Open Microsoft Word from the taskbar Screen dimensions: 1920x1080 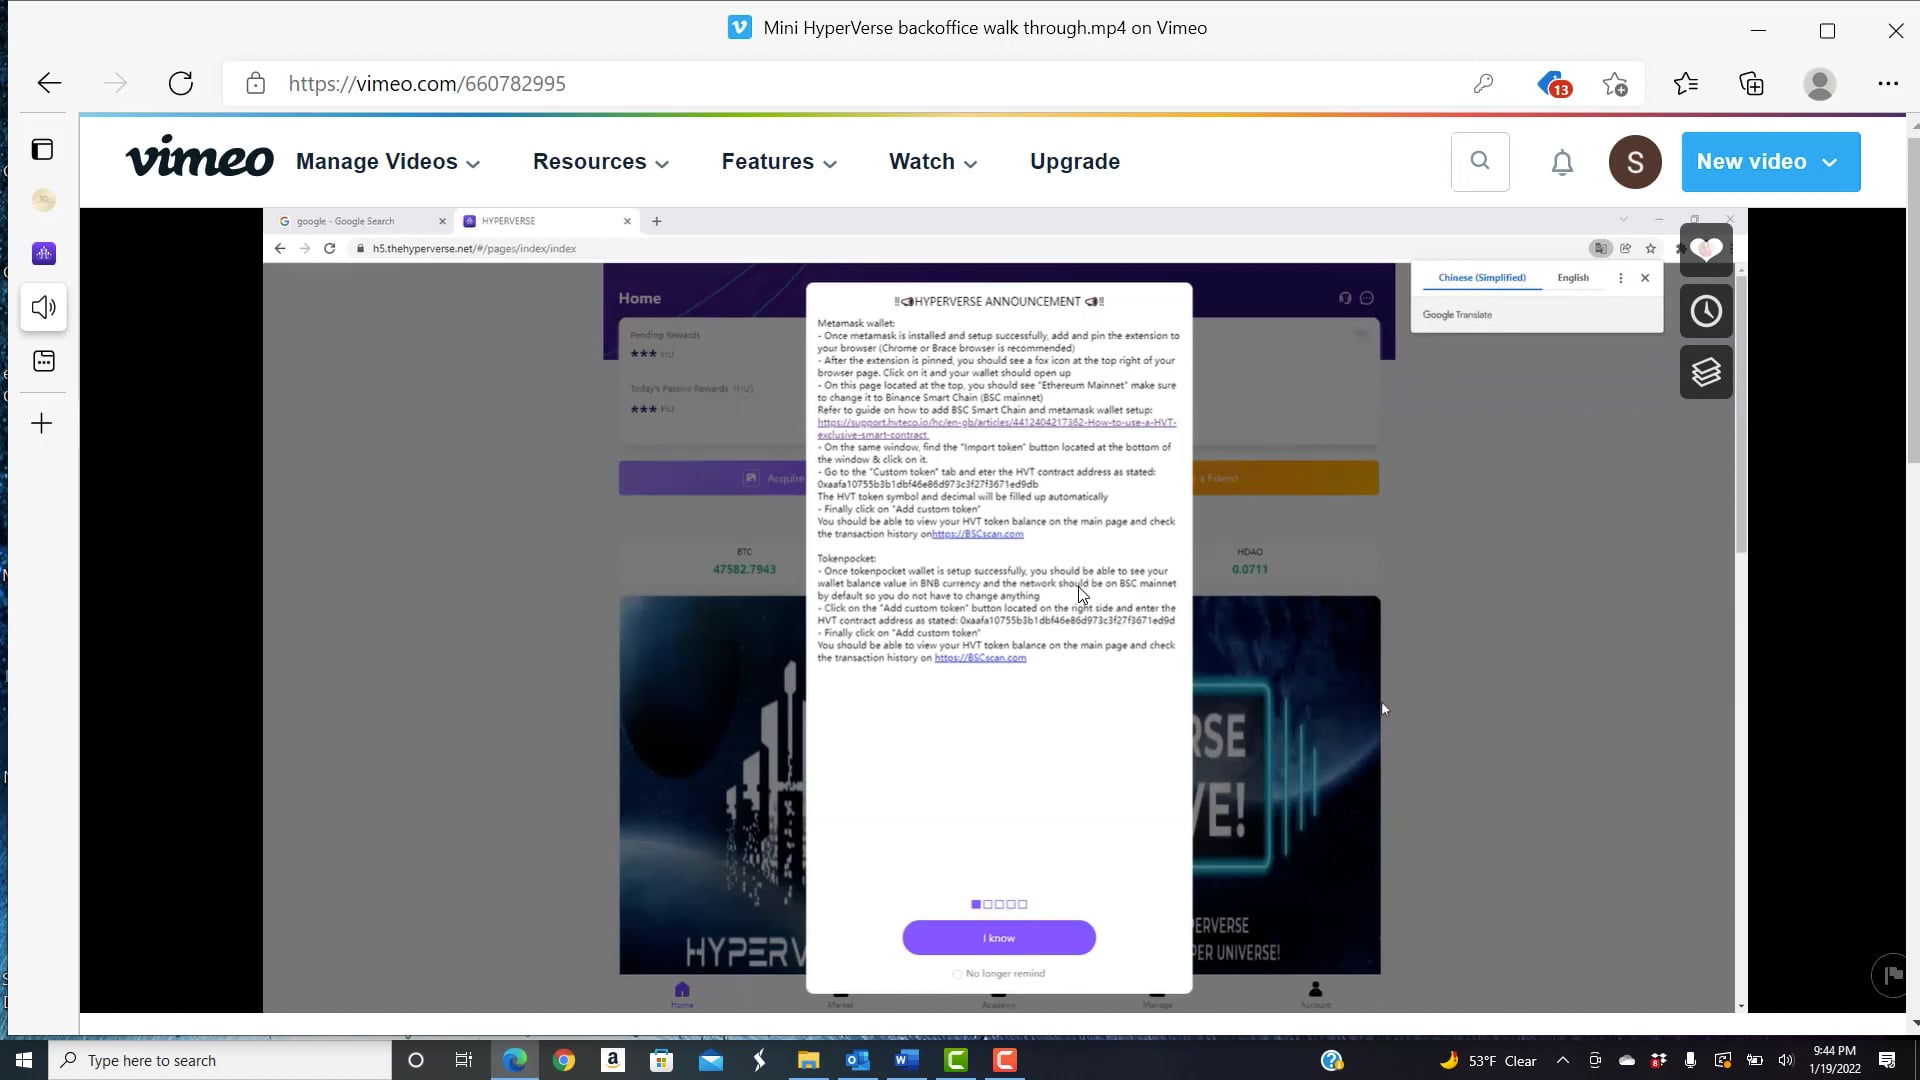pyautogui.click(x=906, y=1060)
